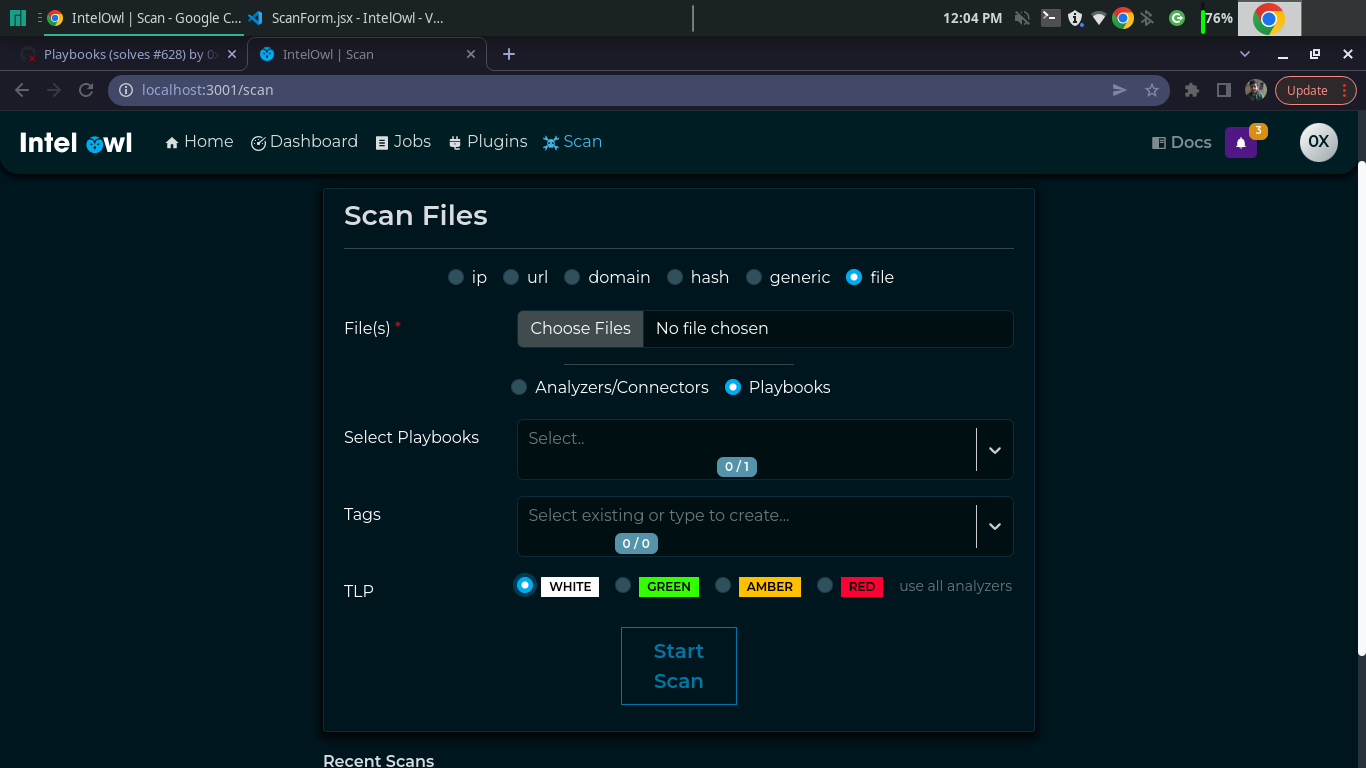Close the Playbooks (solves #628) tab

tap(232, 54)
